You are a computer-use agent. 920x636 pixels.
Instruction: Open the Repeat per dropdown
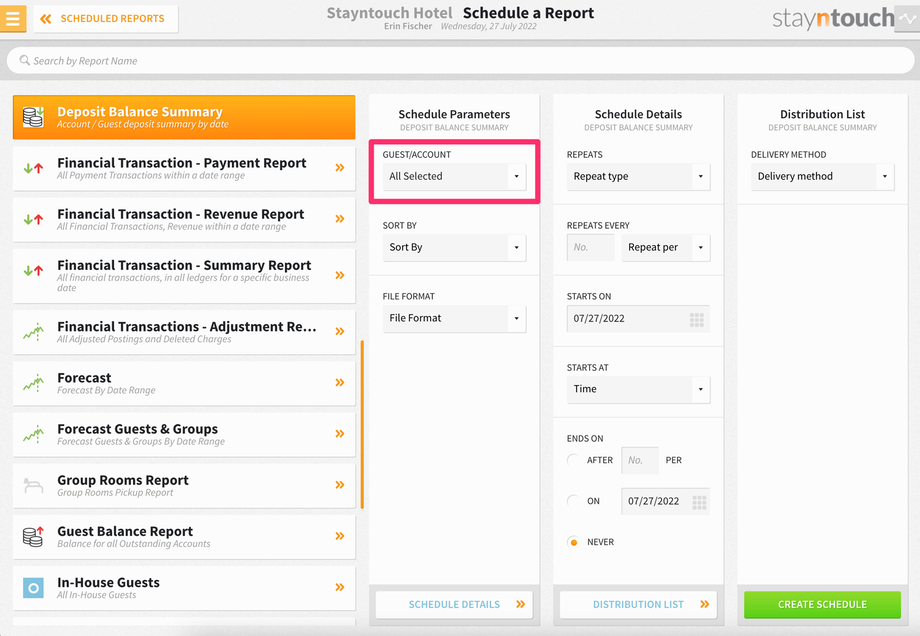[x=665, y=247]
